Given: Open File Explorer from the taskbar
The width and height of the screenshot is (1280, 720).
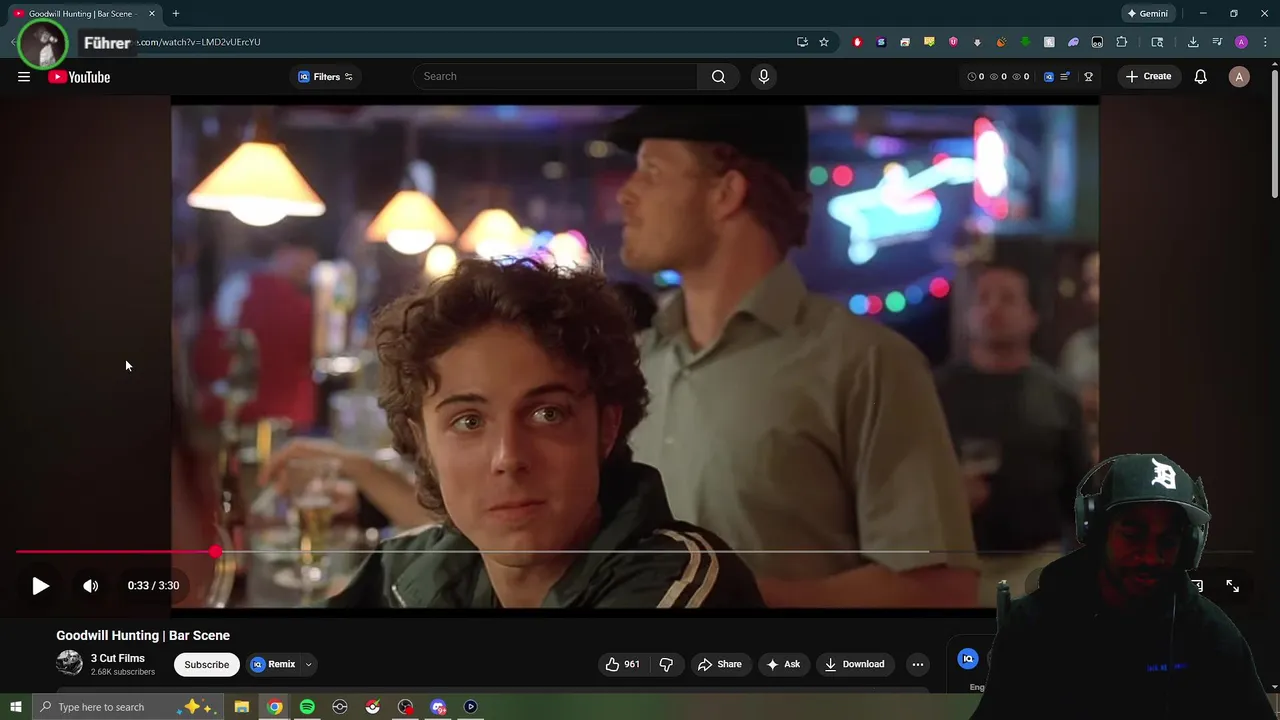Looking at the screenshot, I should coord(242,707).
